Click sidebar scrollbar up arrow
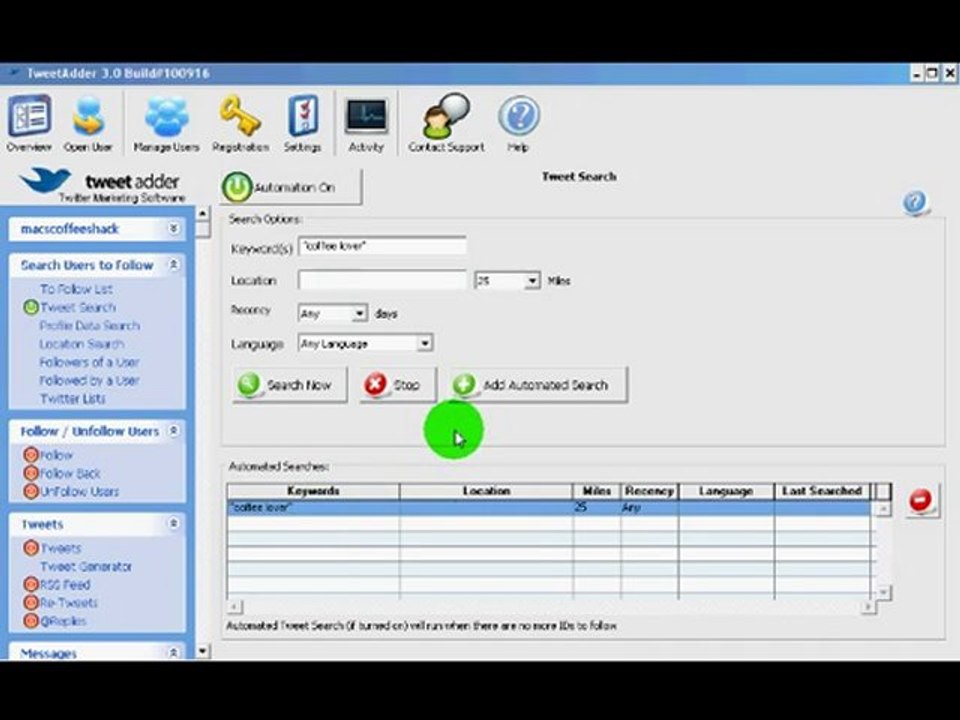Image resolution: width=960 pixels, height=720 pixels. click(203, 214)
